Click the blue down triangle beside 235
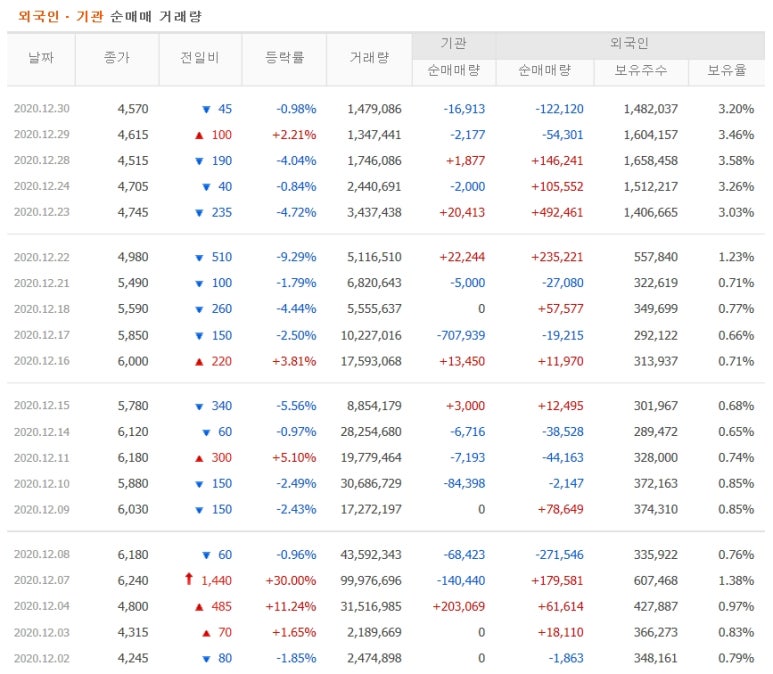The image size is (773, 674). coord(199,213)
